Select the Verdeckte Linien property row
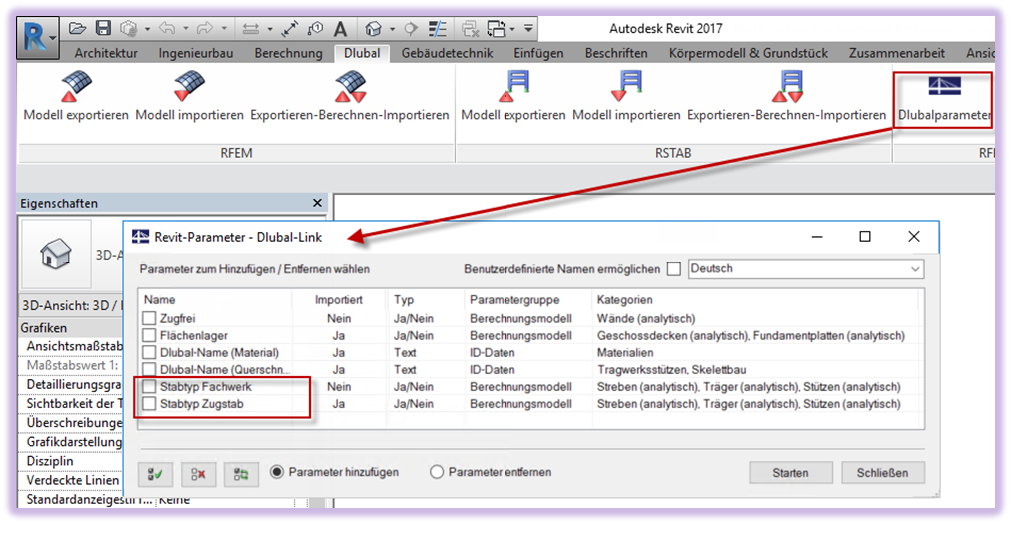 tap(71, 481)
